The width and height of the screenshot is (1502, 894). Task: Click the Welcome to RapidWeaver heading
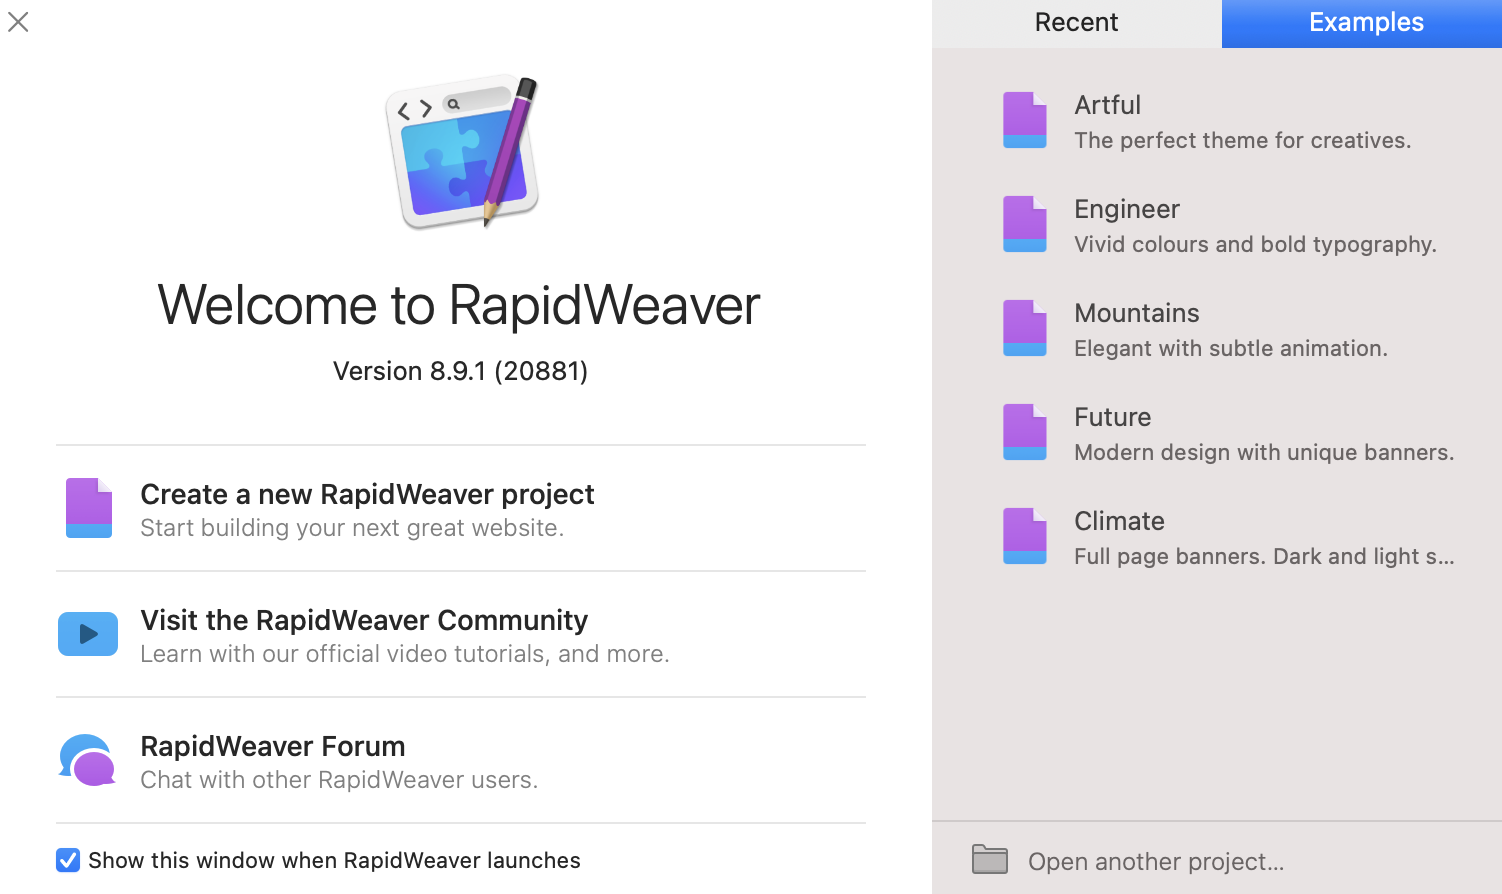click(459, 305)
